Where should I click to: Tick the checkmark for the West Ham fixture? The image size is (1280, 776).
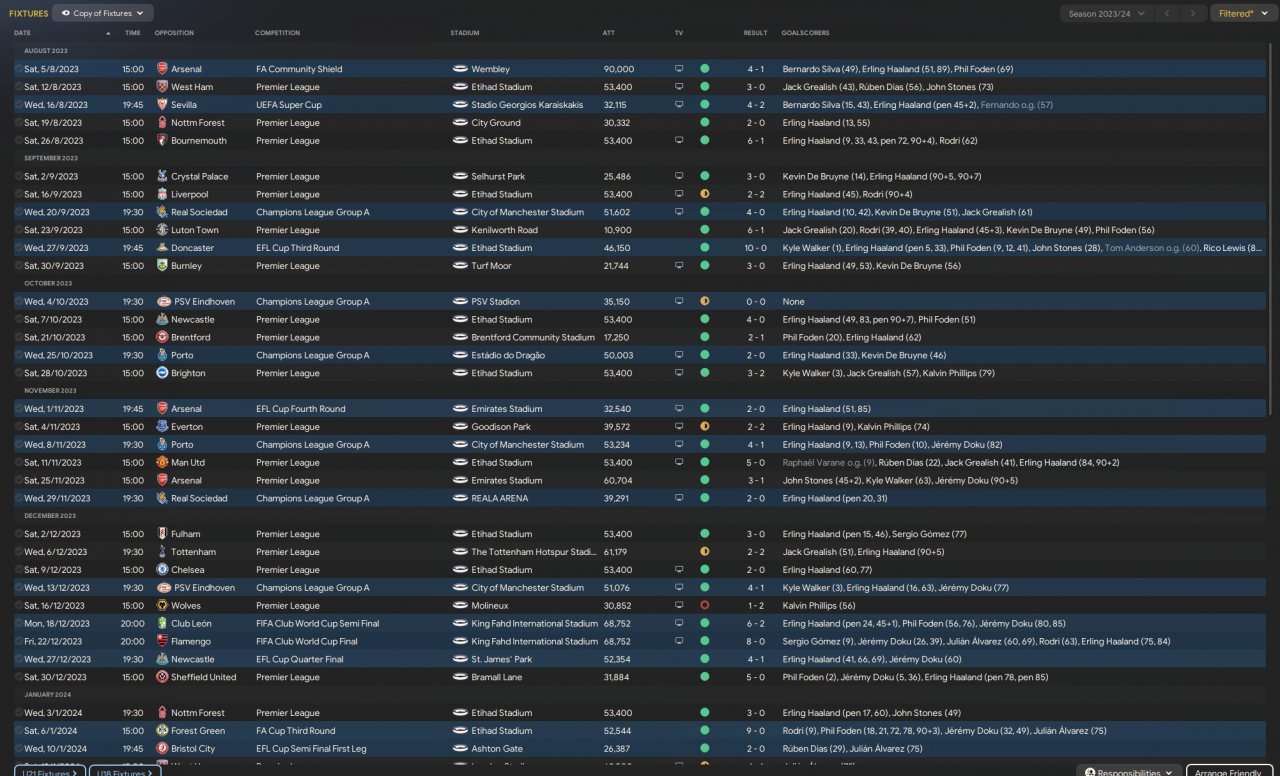tap(18, 87)
